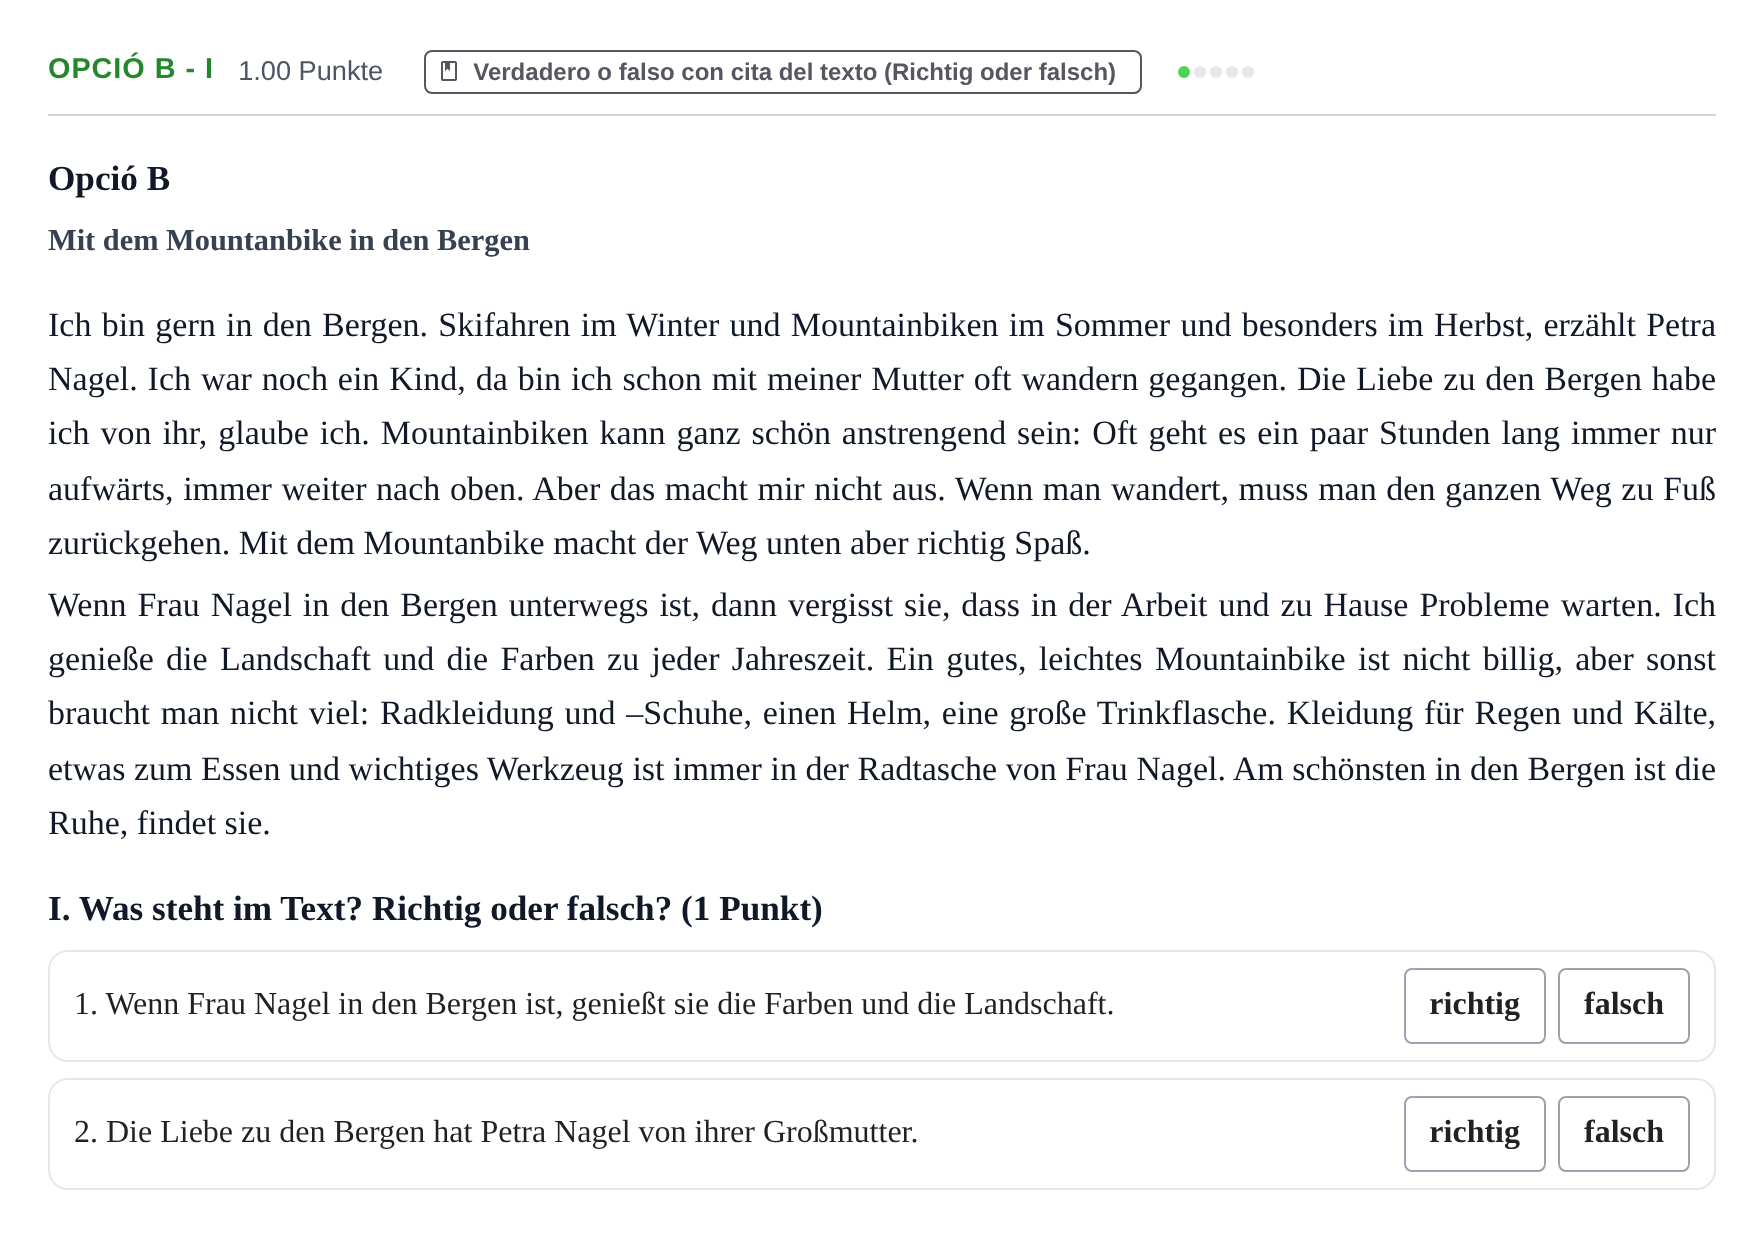Mark statement 2 as richtig
Image resolution: width=1764 pixels, height=1240 pixels.
(x=1474, y=1133)
